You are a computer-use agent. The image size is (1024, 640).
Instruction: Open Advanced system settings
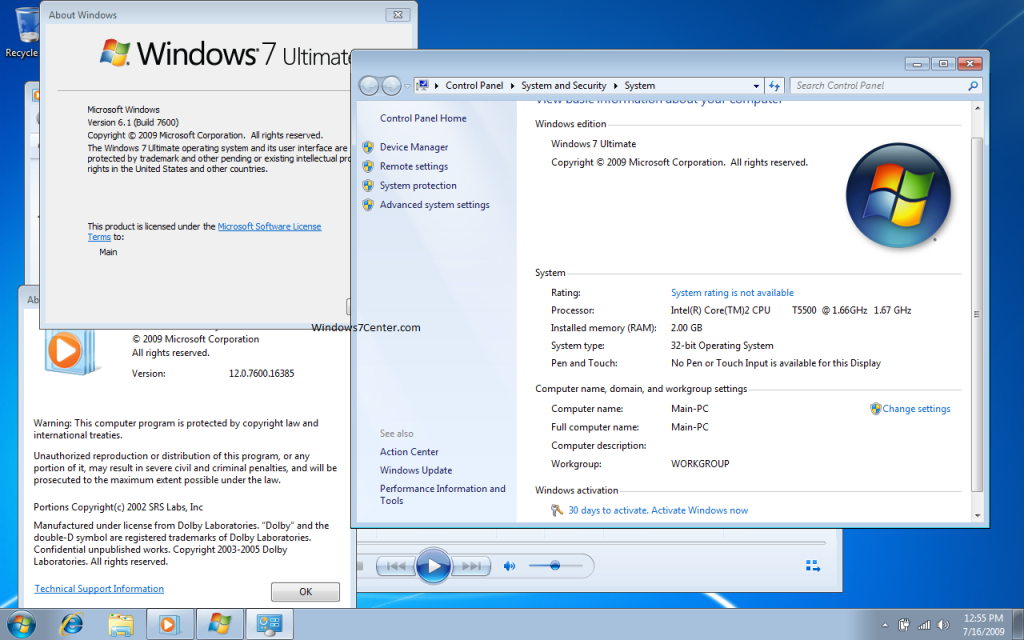434,205
